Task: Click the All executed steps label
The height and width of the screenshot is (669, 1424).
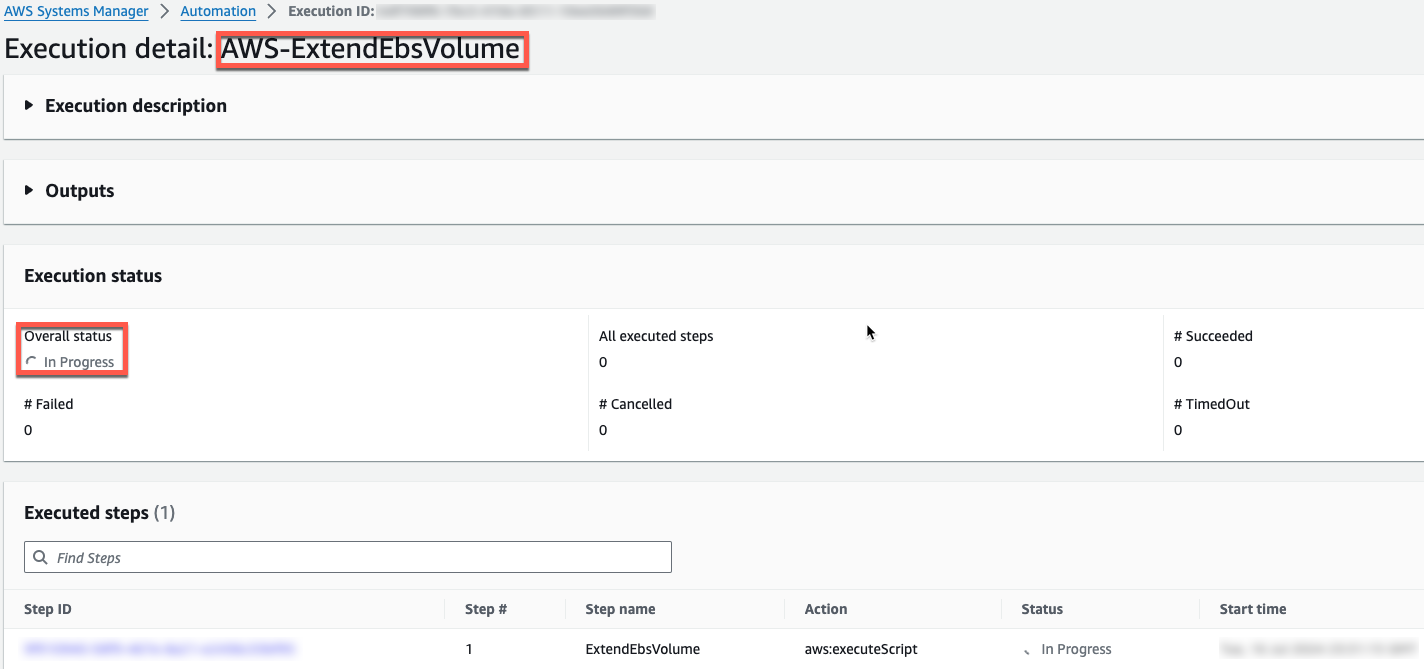Action: click(x=656, y=336)
